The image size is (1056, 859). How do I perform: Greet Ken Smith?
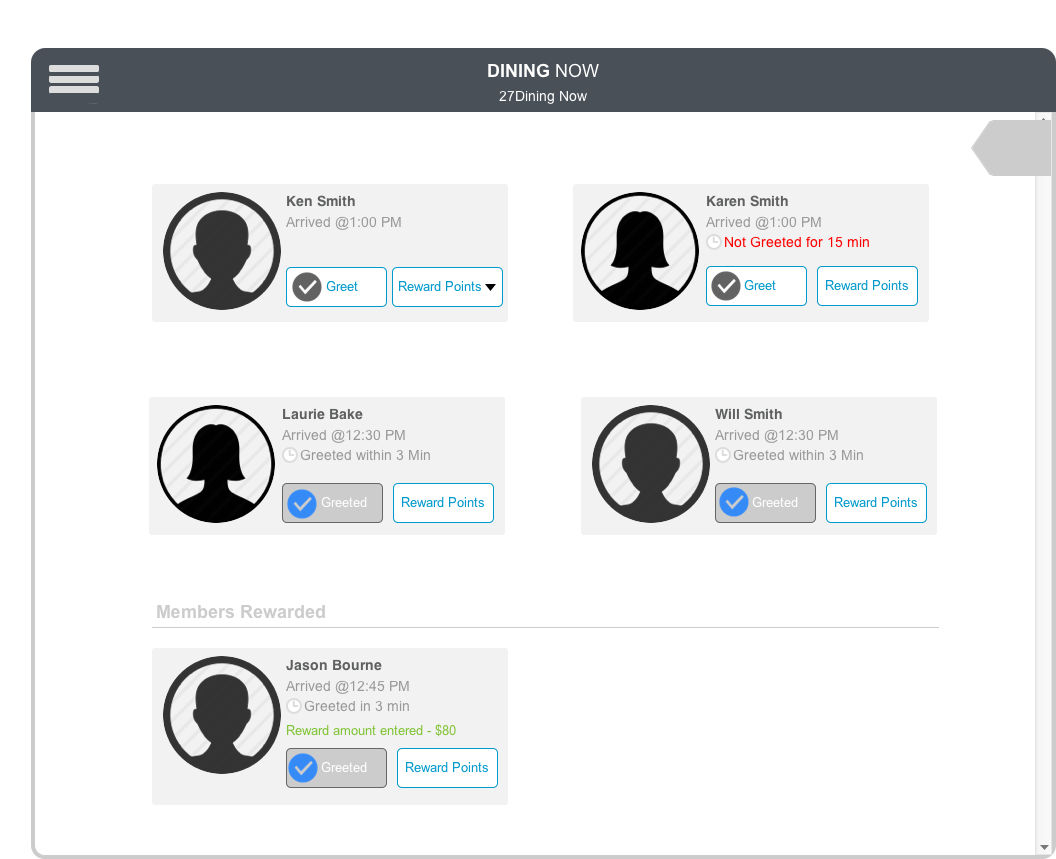click(x=336, y=287)
